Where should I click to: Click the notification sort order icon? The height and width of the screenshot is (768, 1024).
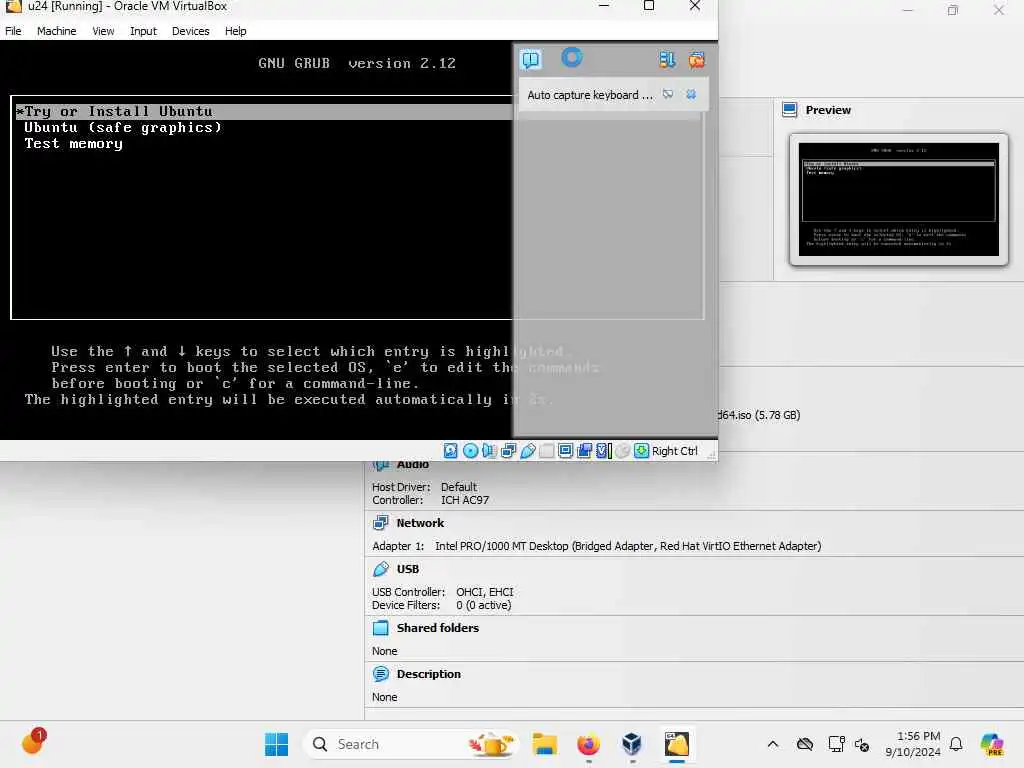[x=667, y=60]
